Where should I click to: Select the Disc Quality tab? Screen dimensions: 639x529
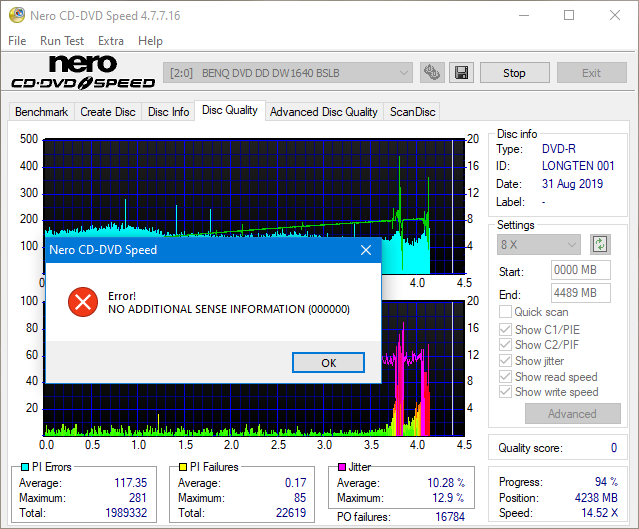point(230,110)
